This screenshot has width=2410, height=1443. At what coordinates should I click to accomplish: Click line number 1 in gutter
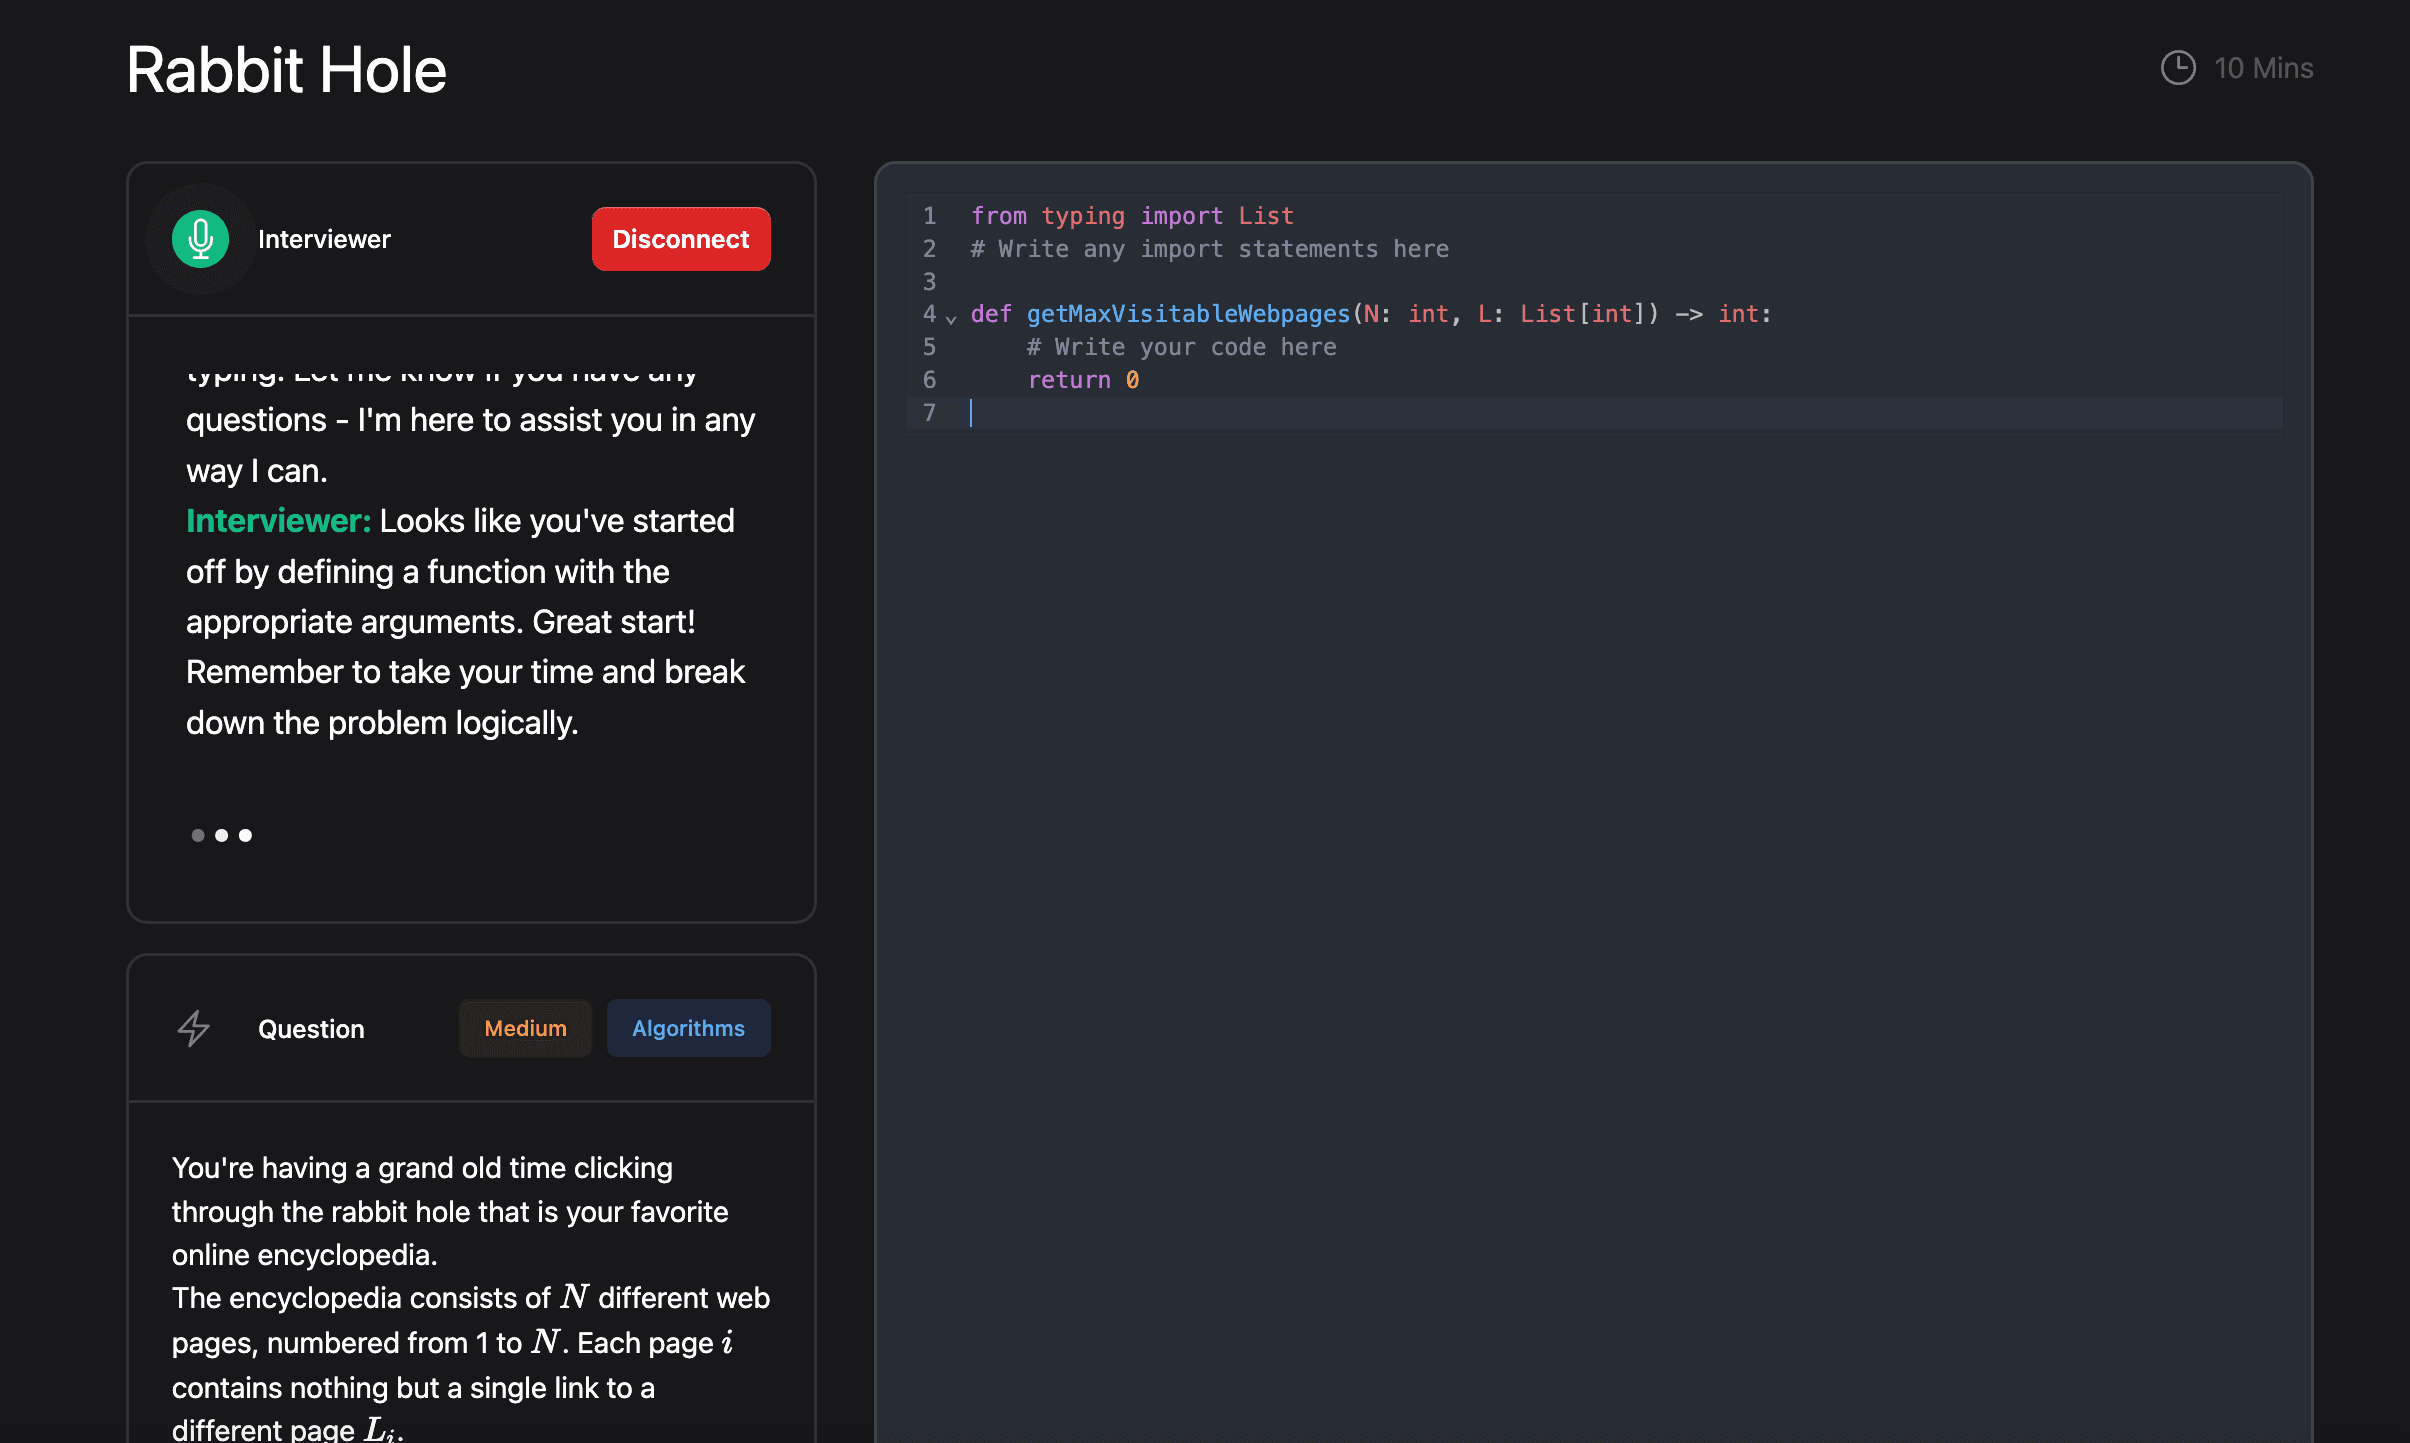click(929, 216)
